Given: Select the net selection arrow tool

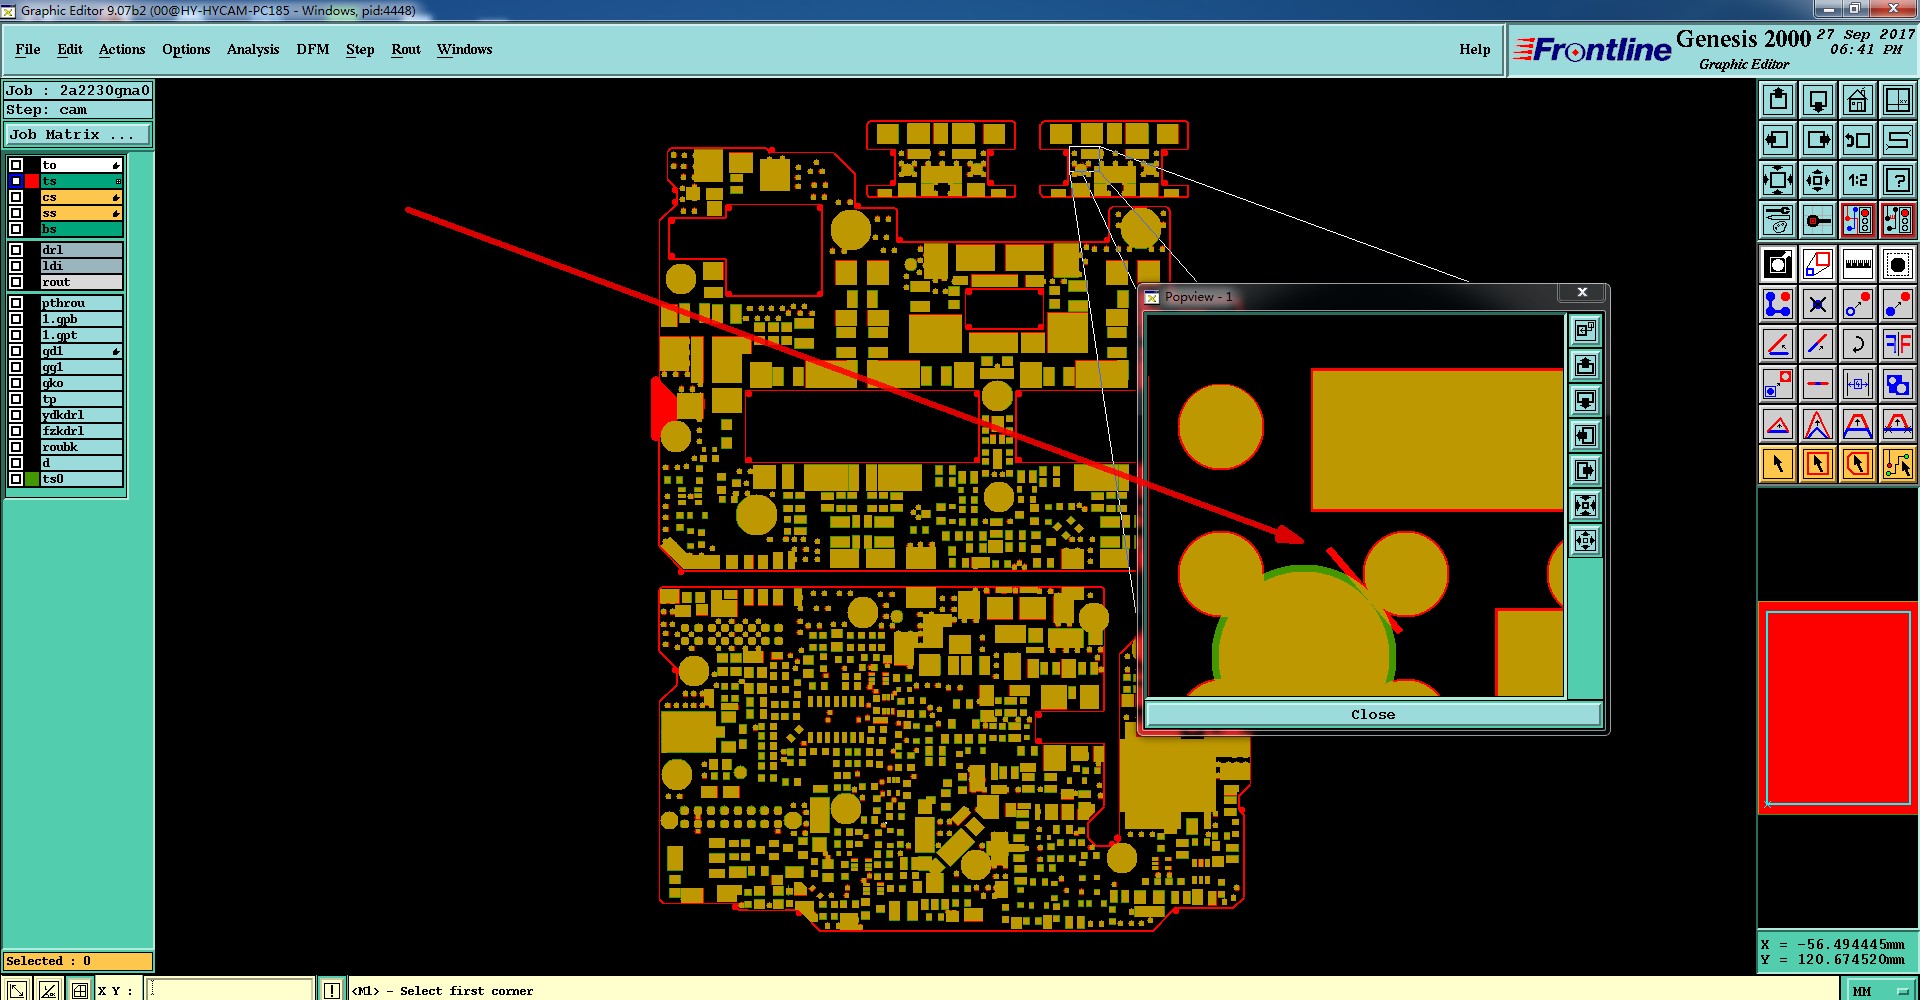Looking at the screenshot, I should tap(1898, 464).
